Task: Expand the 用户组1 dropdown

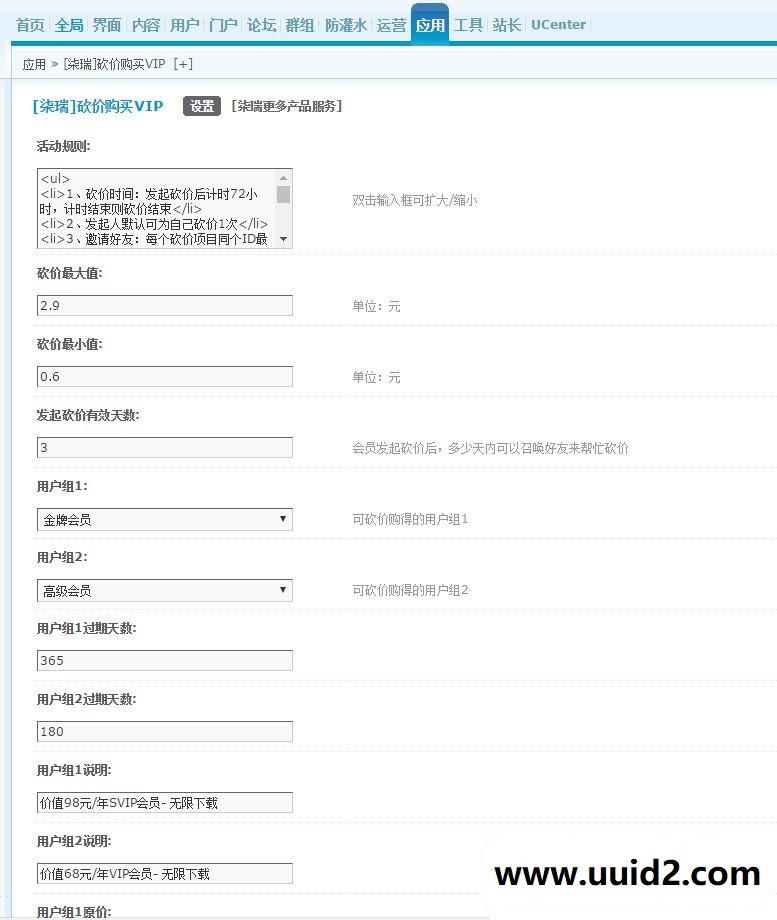Action: [x=164, y=519]
